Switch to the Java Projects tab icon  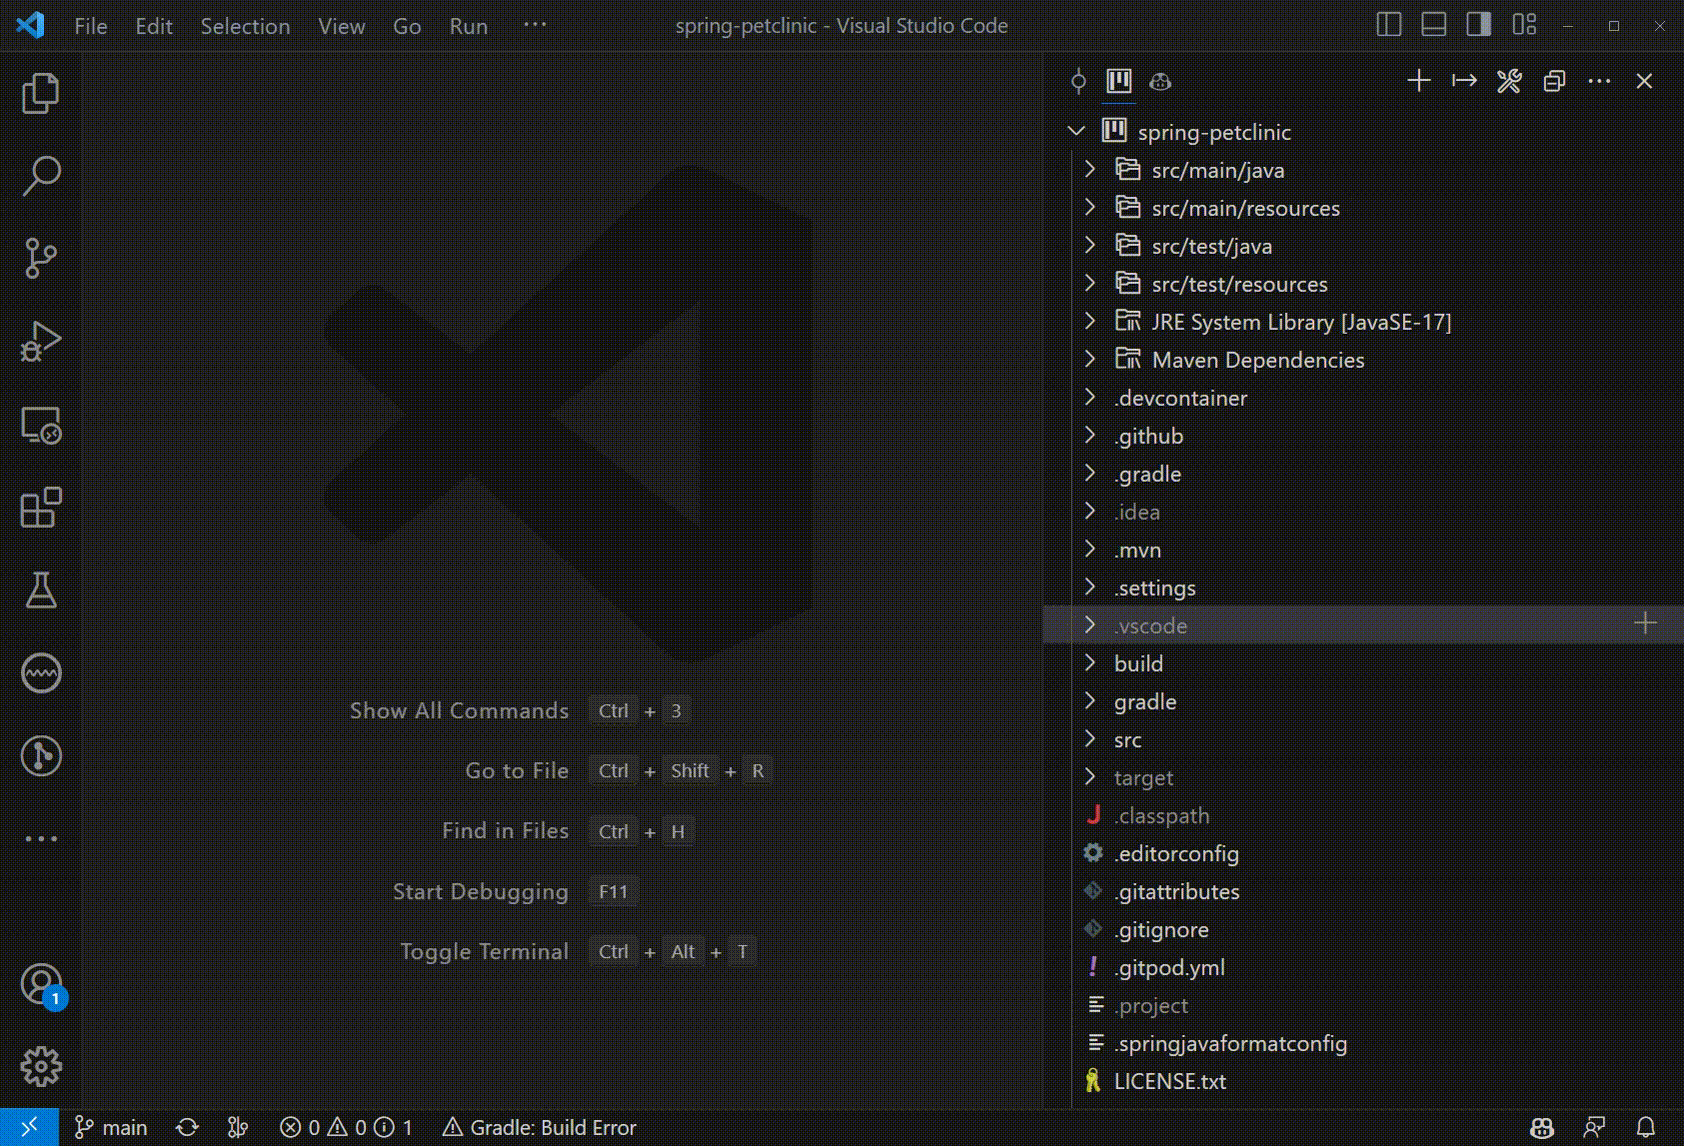[x=1119, y=81]
